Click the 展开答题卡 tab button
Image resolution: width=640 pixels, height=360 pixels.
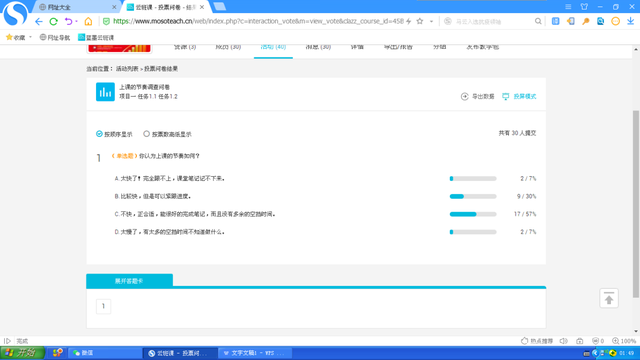pyautogui.click(x=129, y=281)
